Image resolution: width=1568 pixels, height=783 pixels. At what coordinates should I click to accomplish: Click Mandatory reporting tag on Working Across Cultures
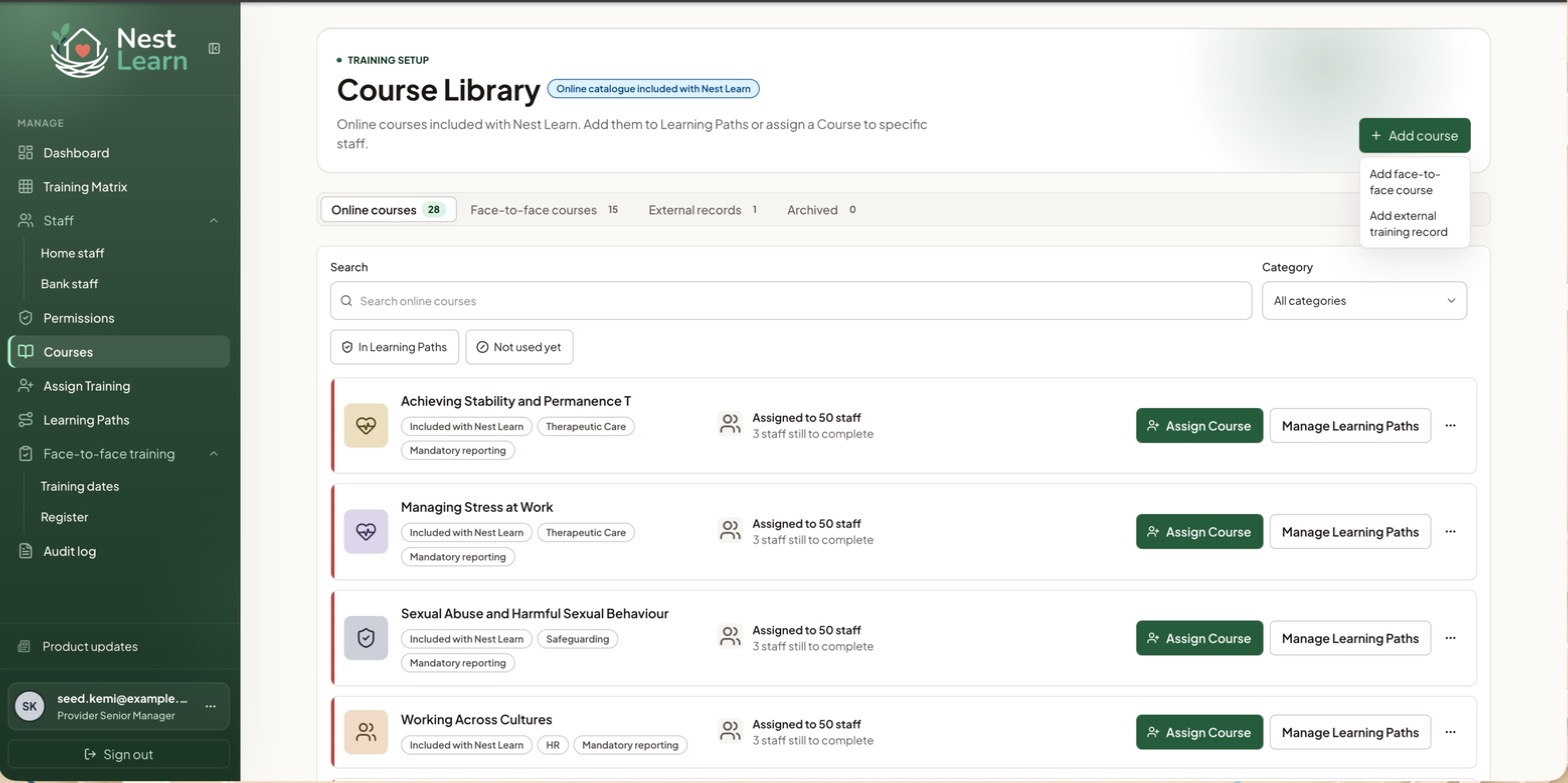tap(630, 745)
